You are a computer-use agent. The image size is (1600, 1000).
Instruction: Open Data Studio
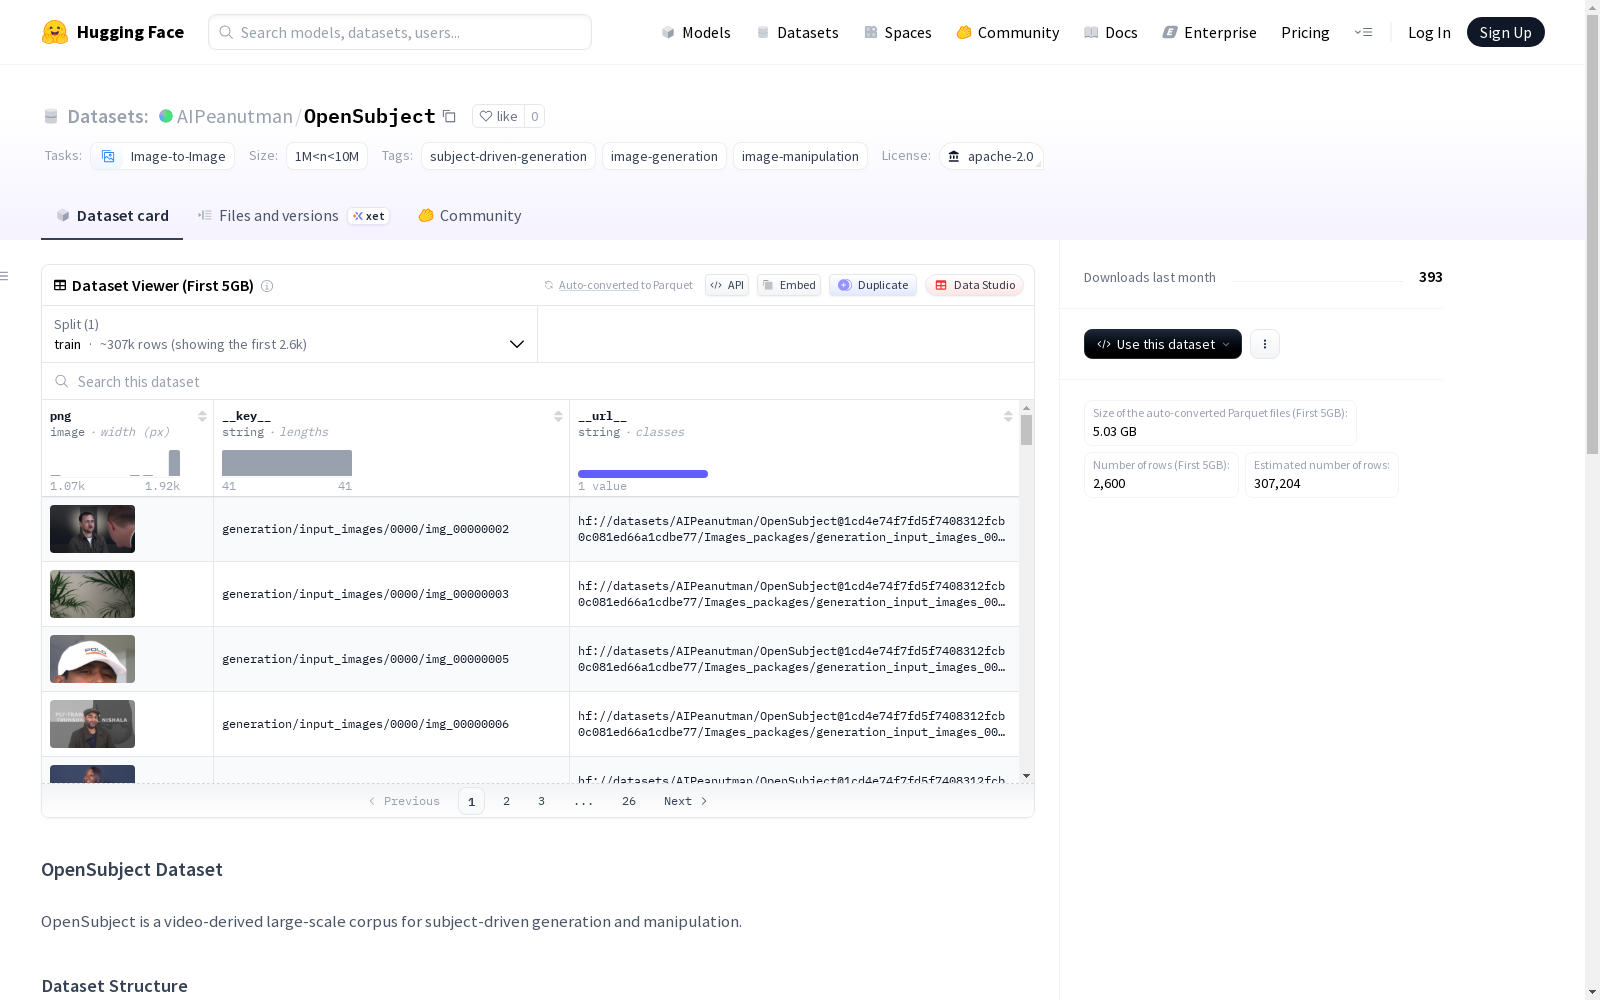click(975, 285)
